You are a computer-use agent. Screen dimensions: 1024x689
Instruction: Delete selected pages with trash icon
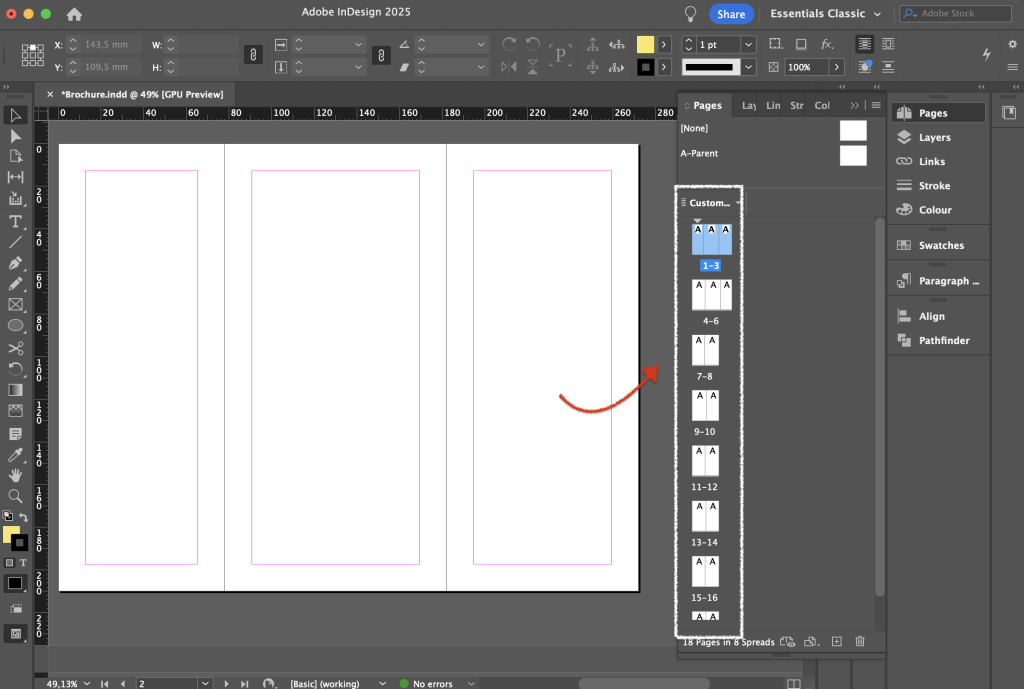(860, 641)
